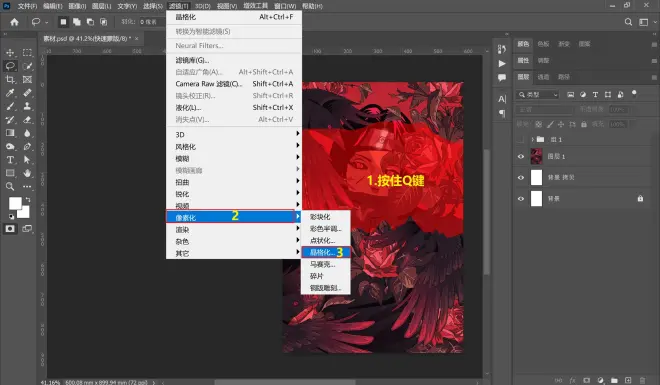This screenshot has width=660, height=385.
Task: Expand the 渲染 filter submenu
Action: coord(233,229)
